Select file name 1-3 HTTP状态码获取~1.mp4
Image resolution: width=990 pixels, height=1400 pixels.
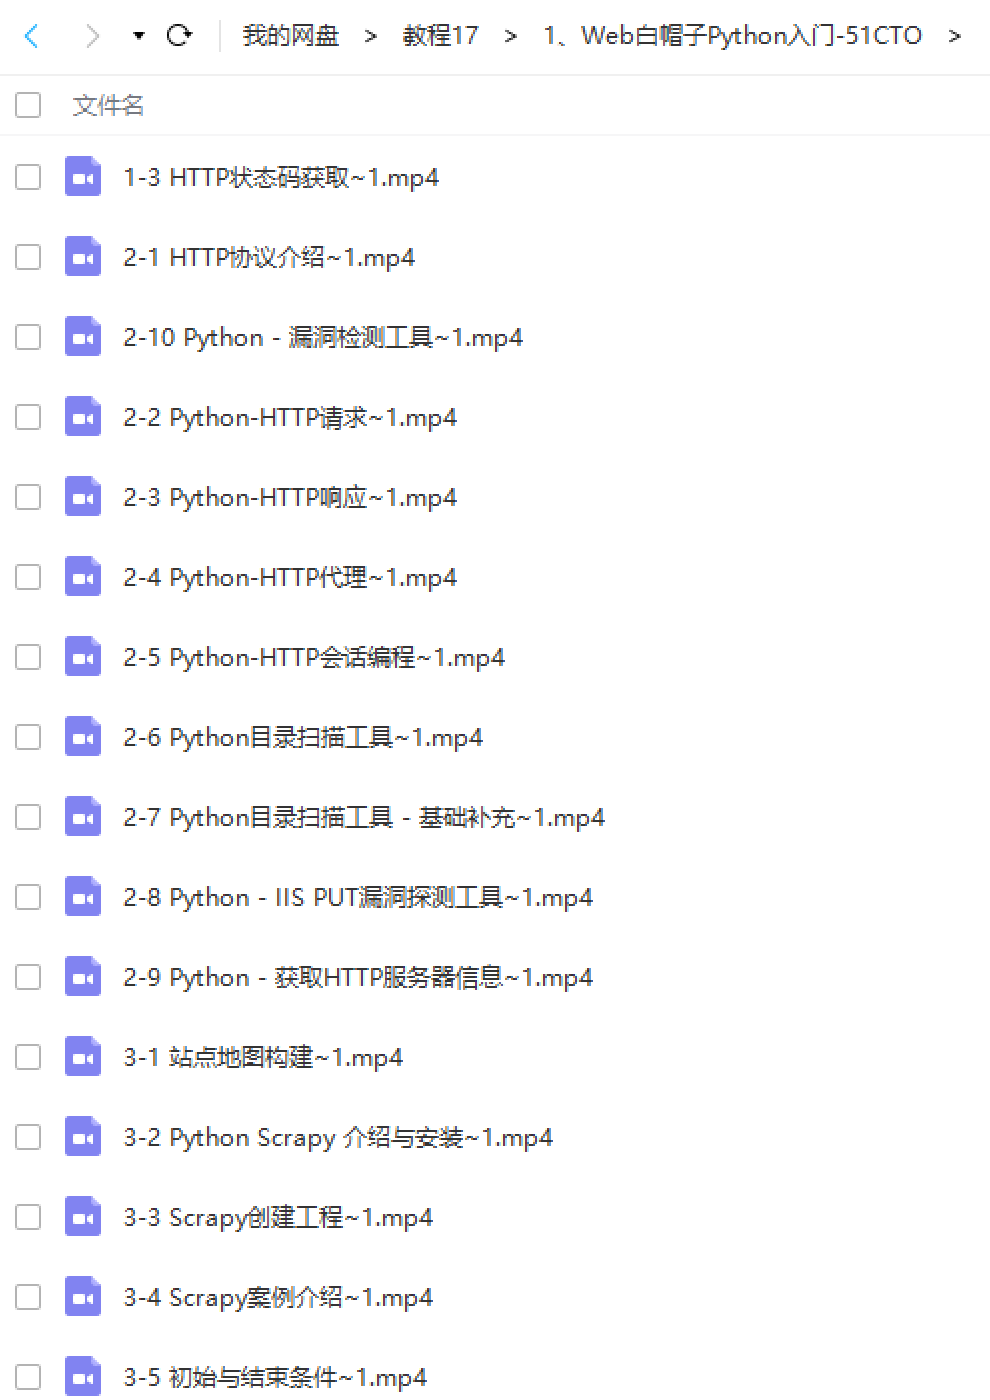[x=281, y=178]
